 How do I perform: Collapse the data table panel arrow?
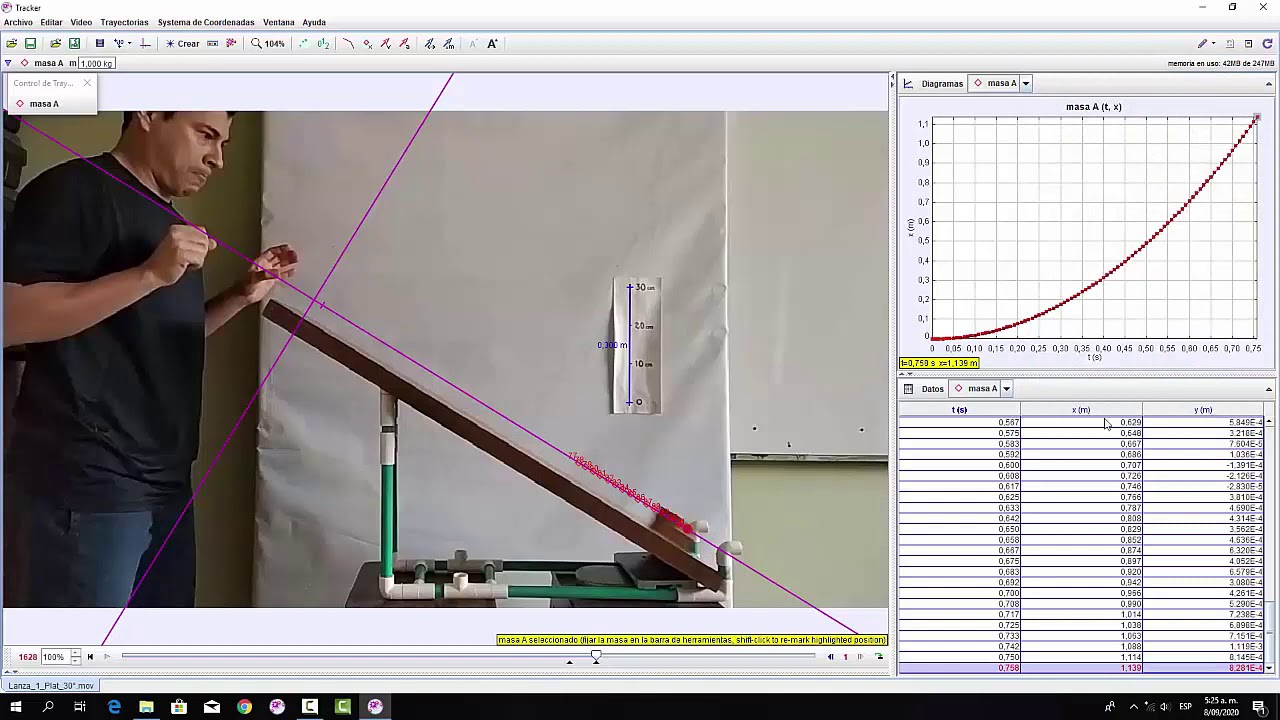(1269, 389)
